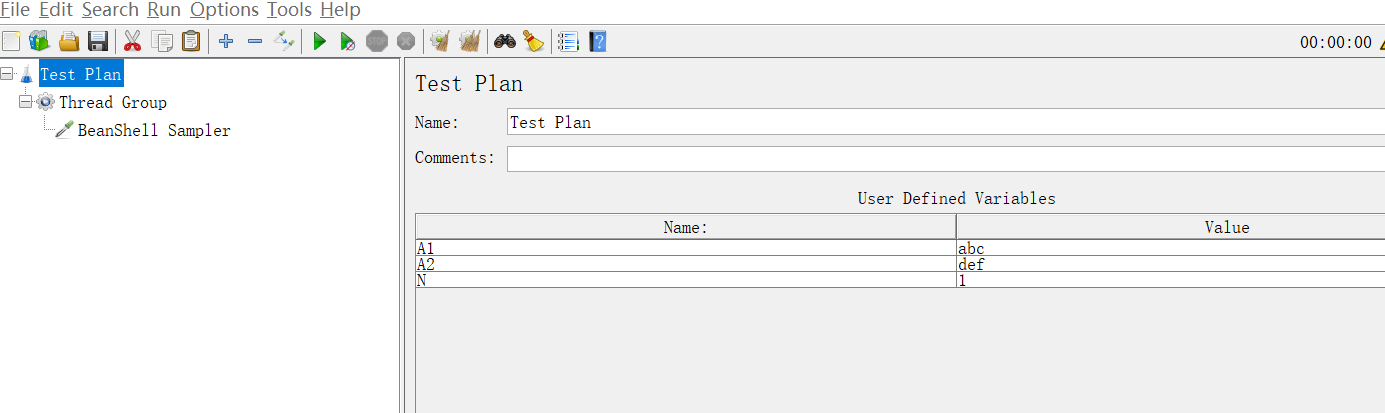The width and height of the screenshot is (1385, 413).
Task: Select BeanShell Sampler in tree
Action: pyautogui.click(x=153, y=130)
